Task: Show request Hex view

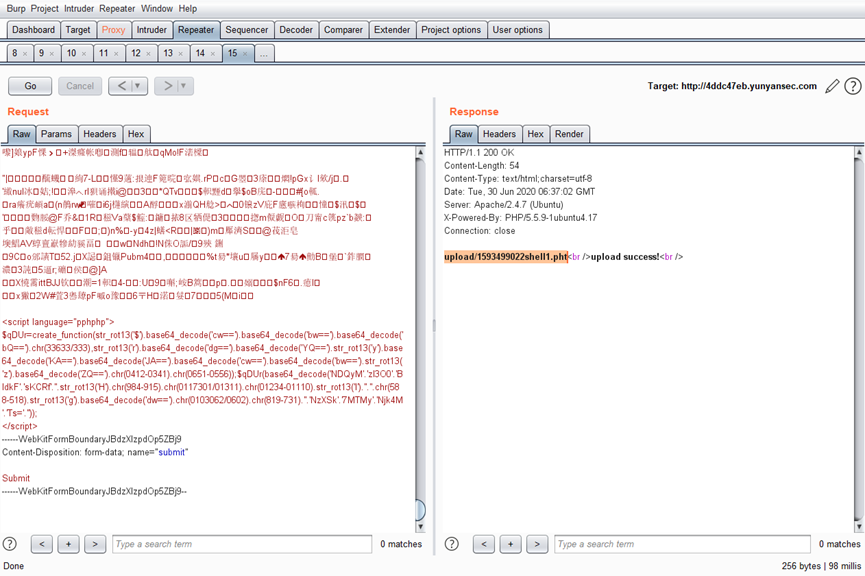Action: pyautogui.click(x=136, y=134)
